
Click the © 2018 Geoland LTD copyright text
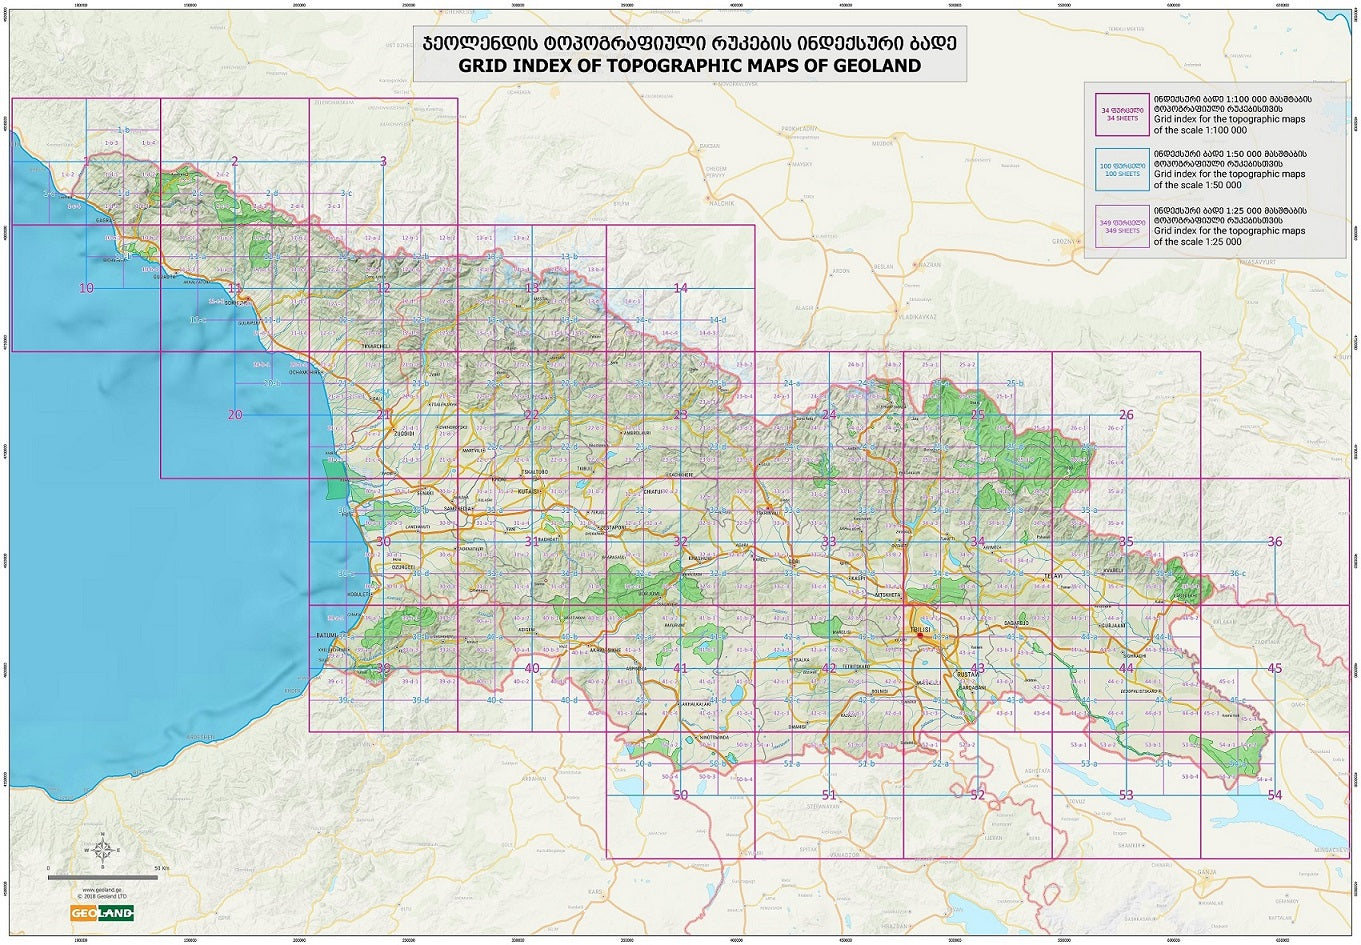(102, 896)
